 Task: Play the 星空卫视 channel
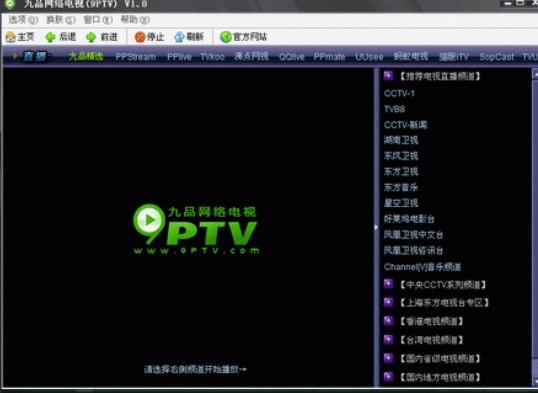pos(401,203)
